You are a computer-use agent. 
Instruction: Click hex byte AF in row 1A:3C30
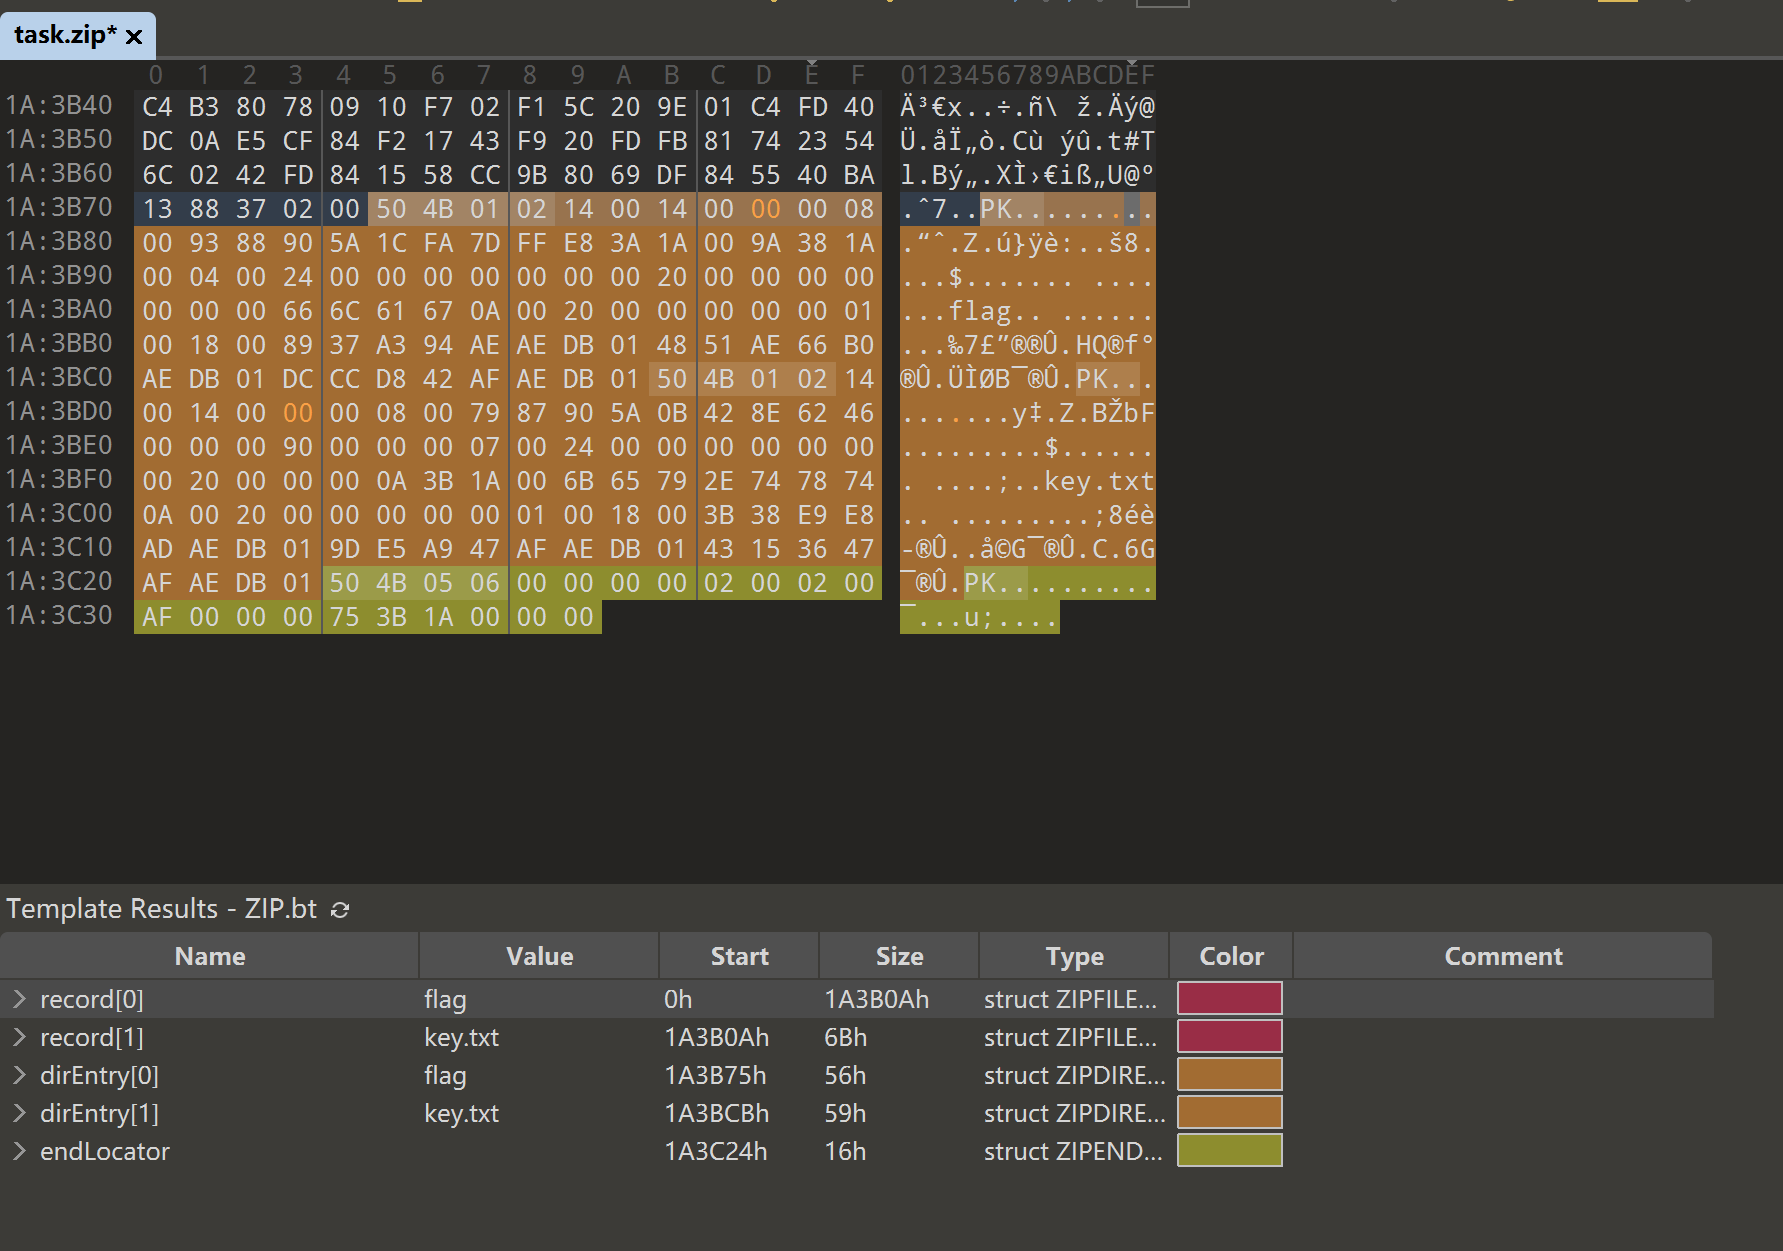[x=157, y=617]
